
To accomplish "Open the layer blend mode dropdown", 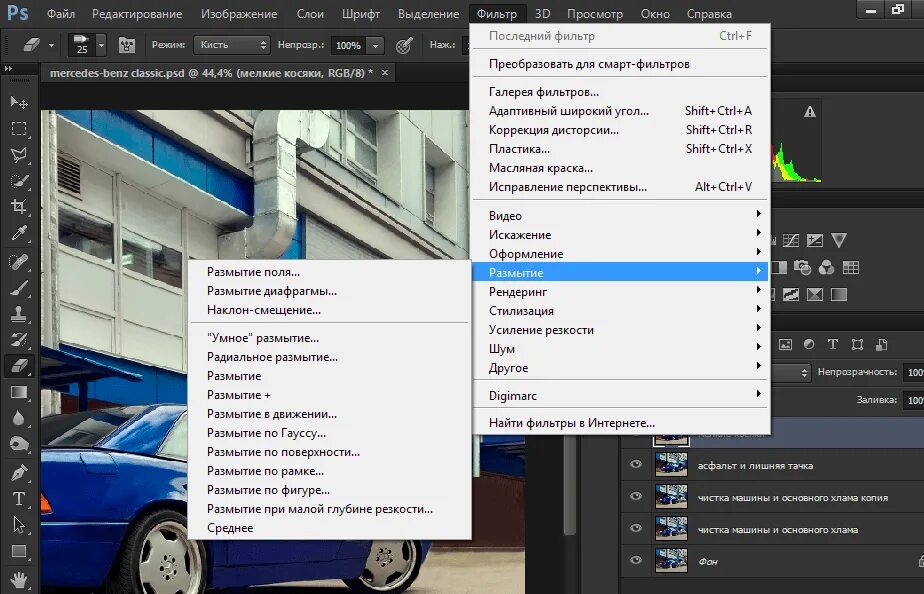I will (790, 372).
